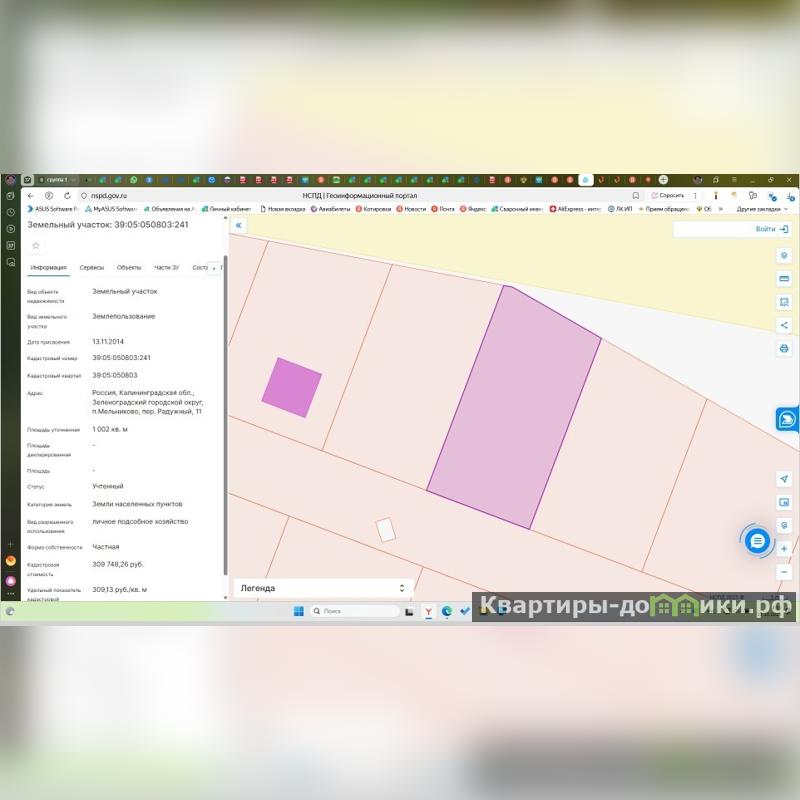Click the my location arrow icon
This screenshot has width=800, height=800.
(784, 479)
